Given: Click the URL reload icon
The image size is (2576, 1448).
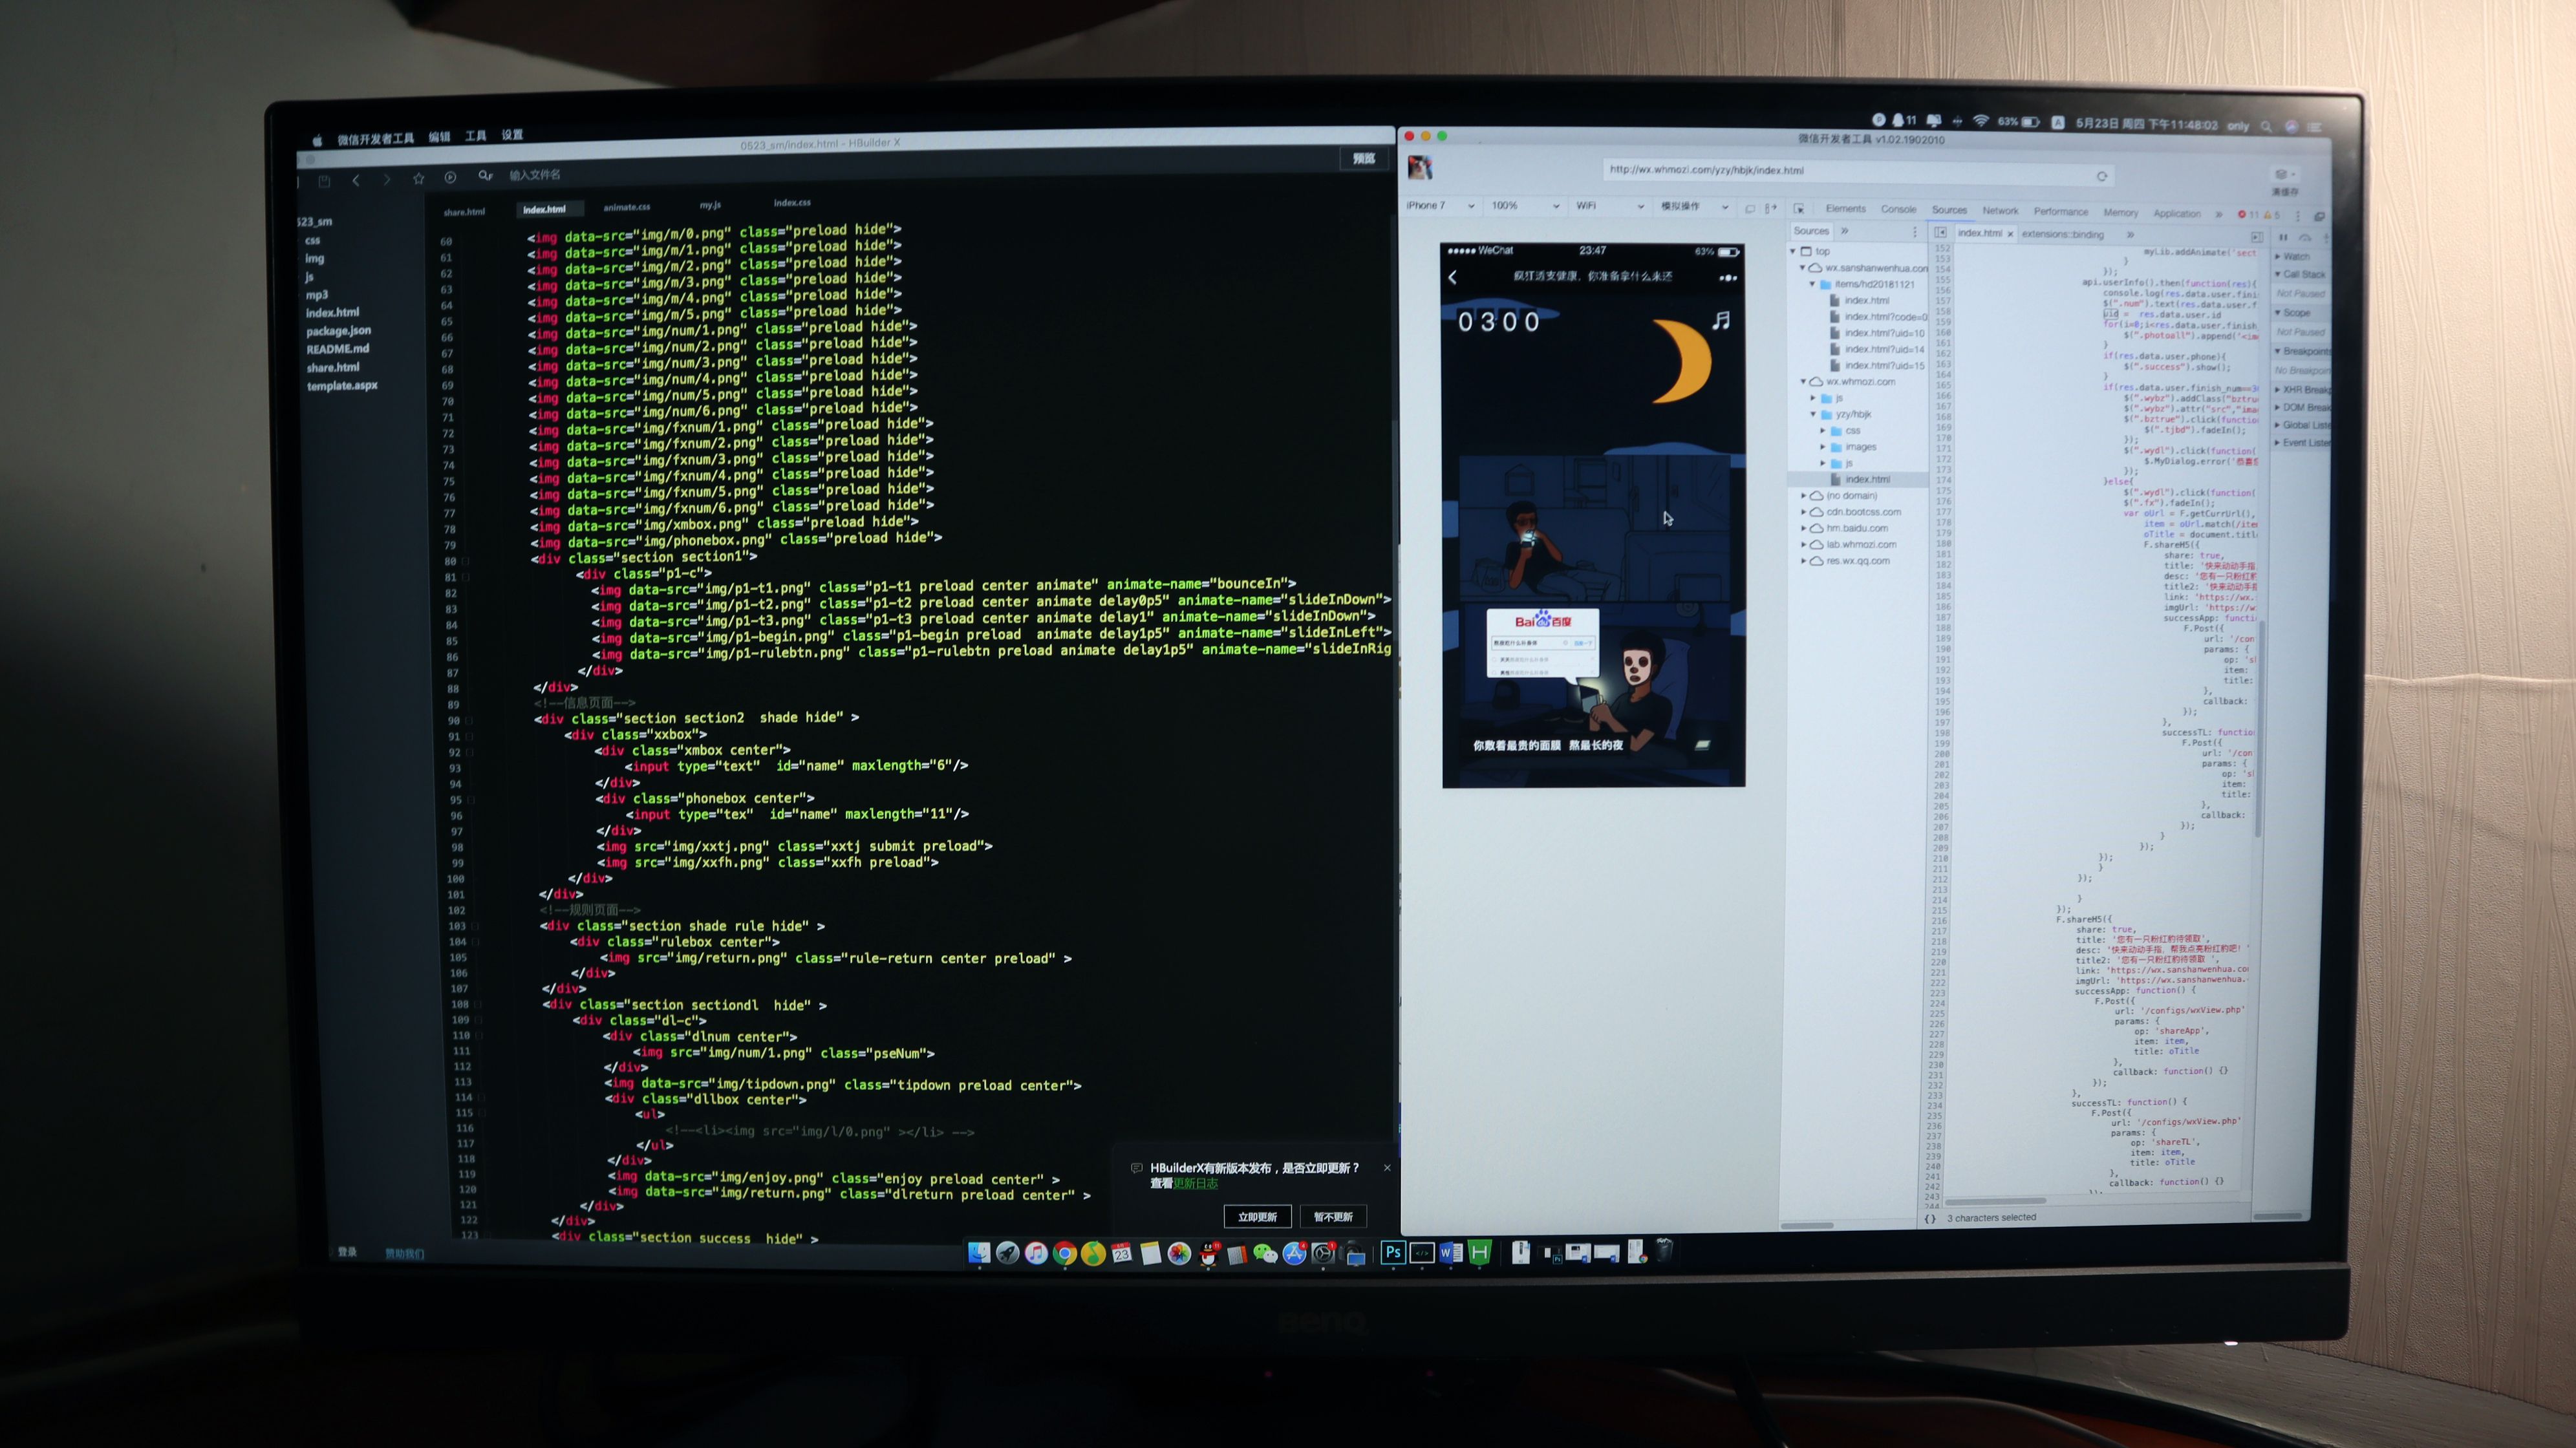Looking at the screenshot, I should click(2102, 176).
